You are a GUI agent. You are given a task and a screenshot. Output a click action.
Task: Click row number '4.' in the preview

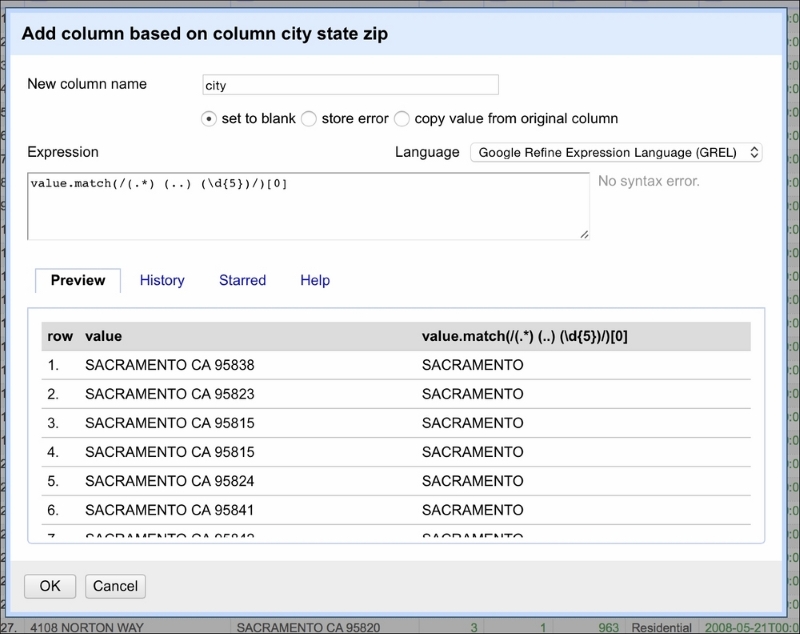click(53, 452)
